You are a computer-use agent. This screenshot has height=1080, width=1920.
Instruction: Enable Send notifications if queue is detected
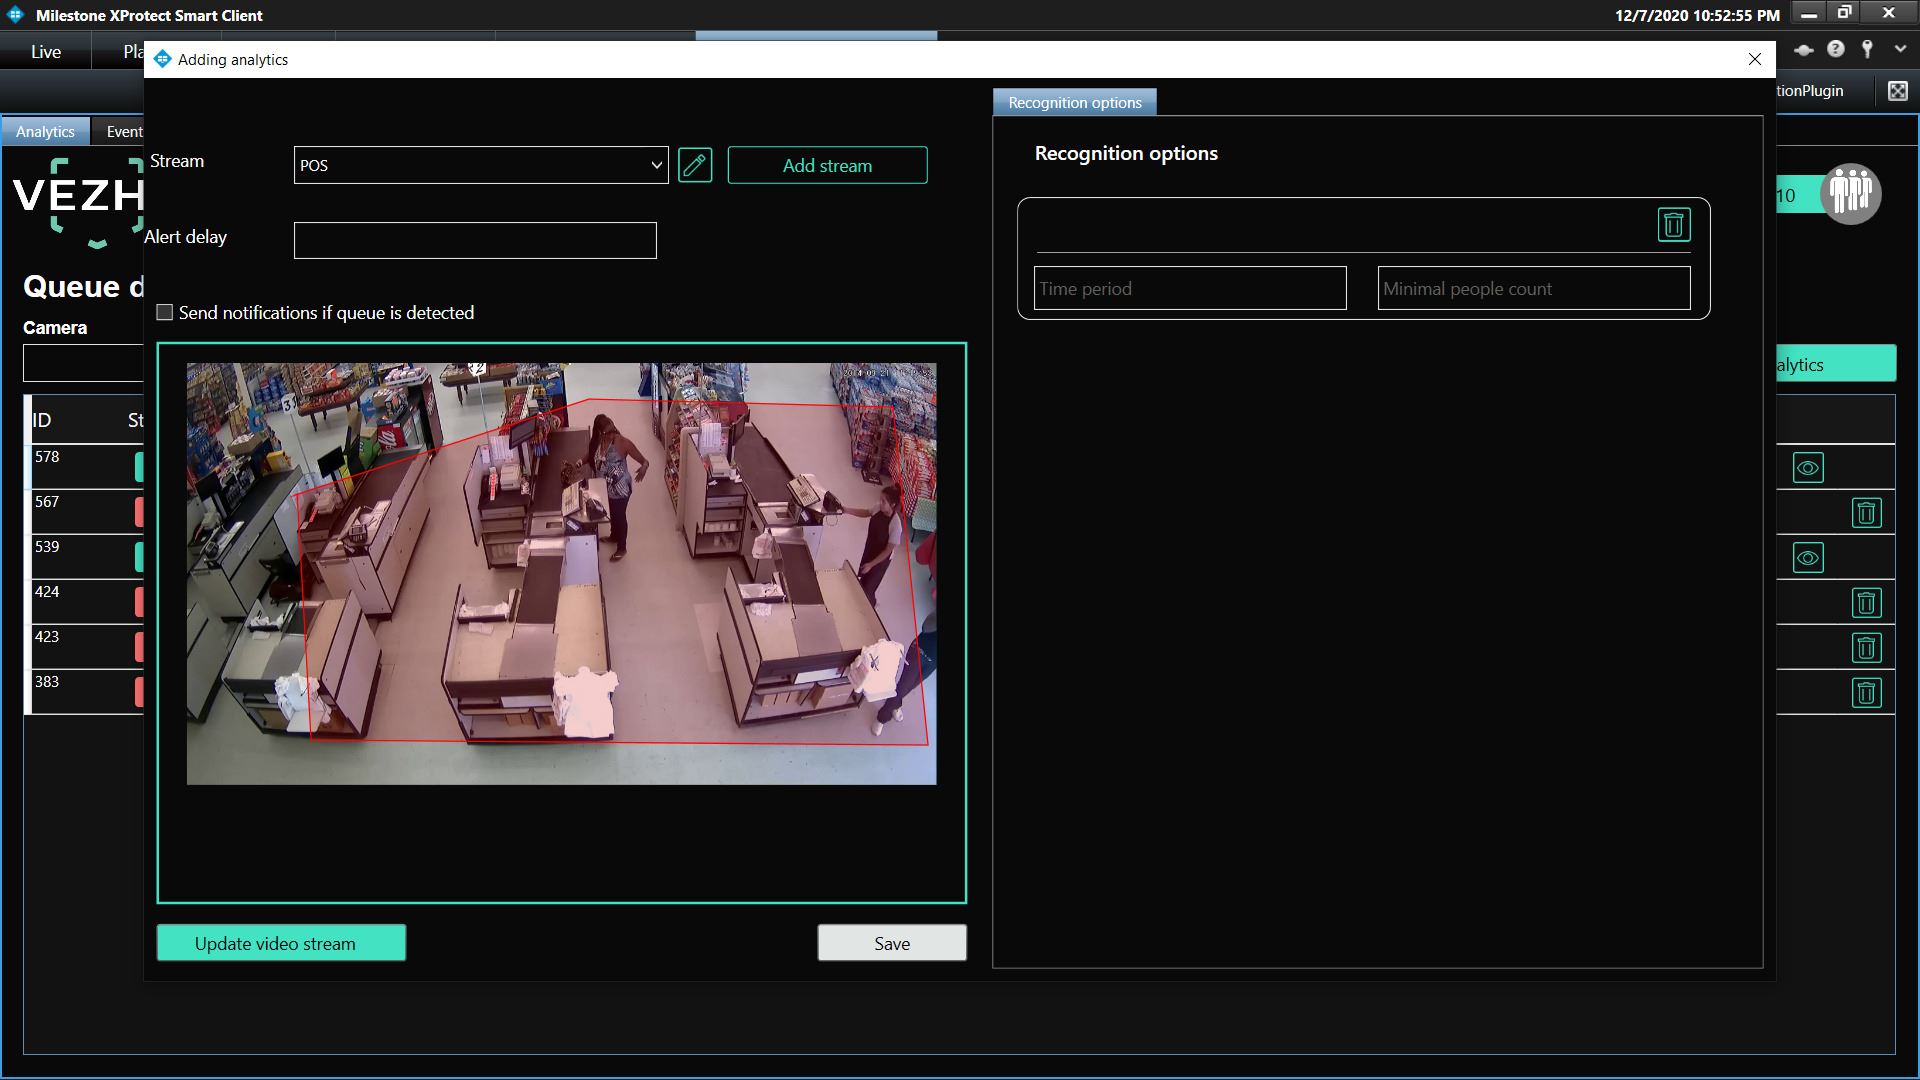click(165, 313)
